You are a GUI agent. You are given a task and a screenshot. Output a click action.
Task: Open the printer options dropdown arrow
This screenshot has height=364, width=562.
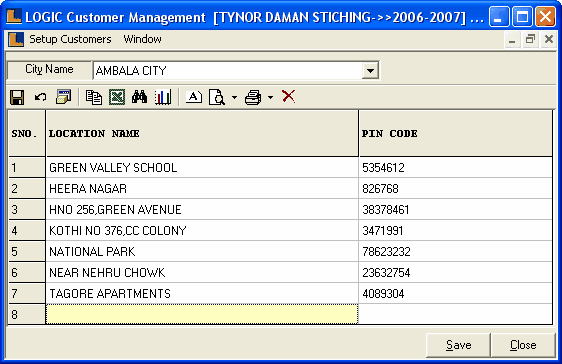pyautogui.click(x=271, y=97)
